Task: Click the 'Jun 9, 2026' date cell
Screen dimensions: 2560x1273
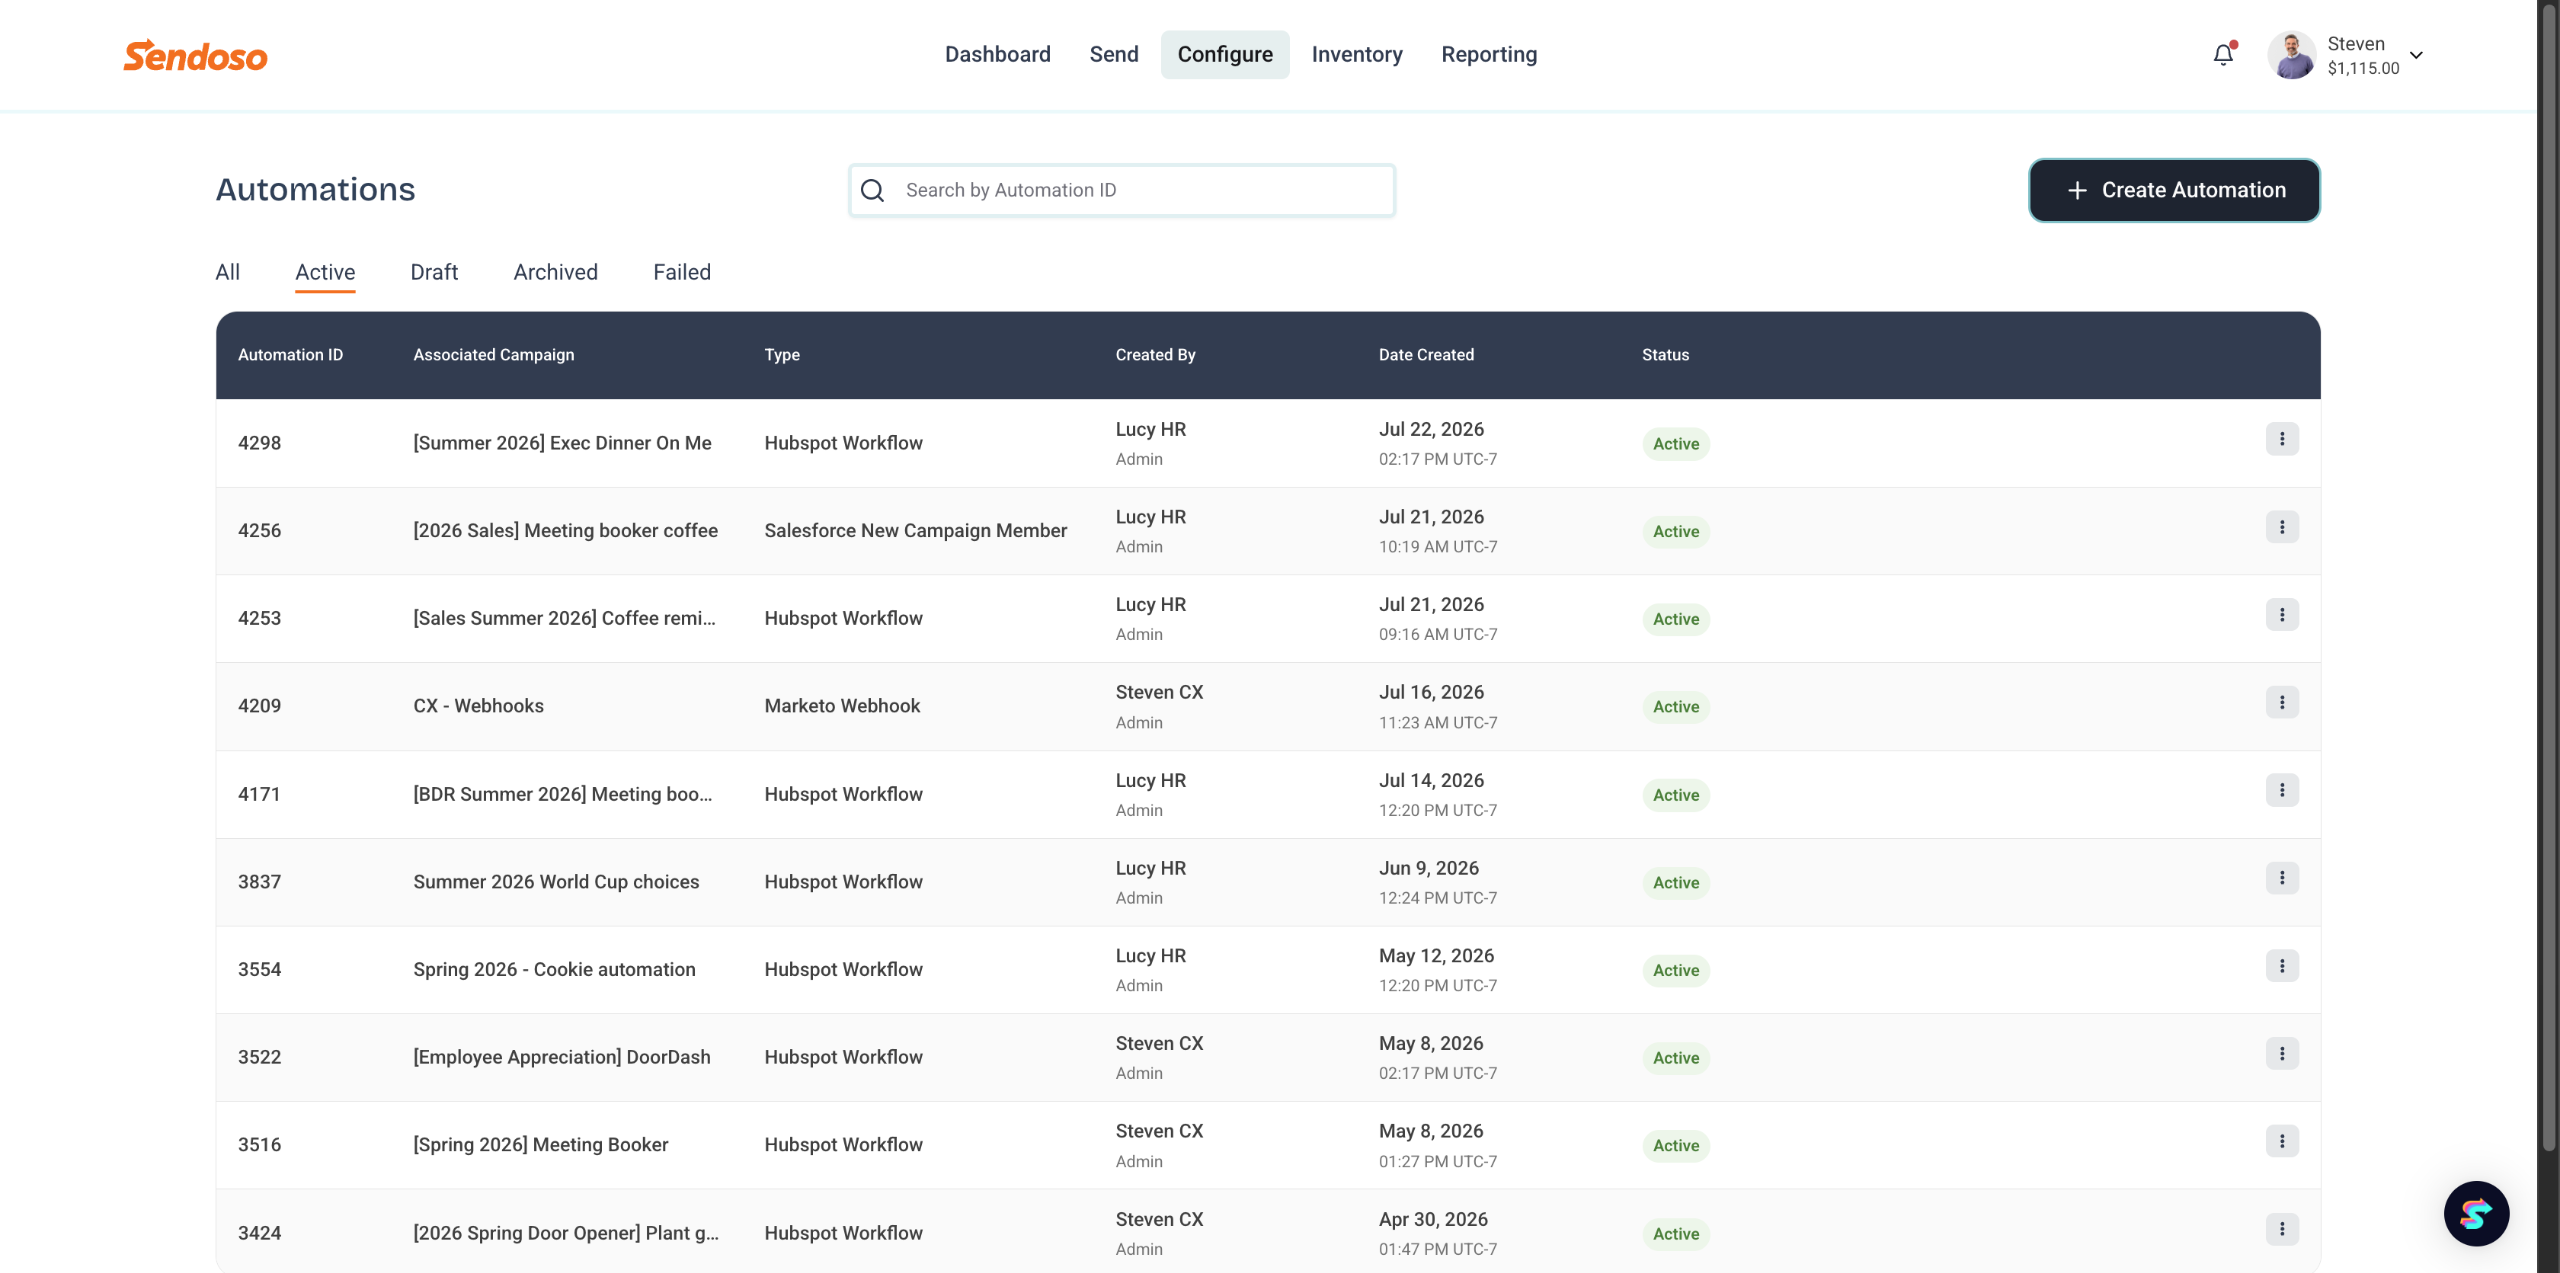Action: tap(1428, 868)
